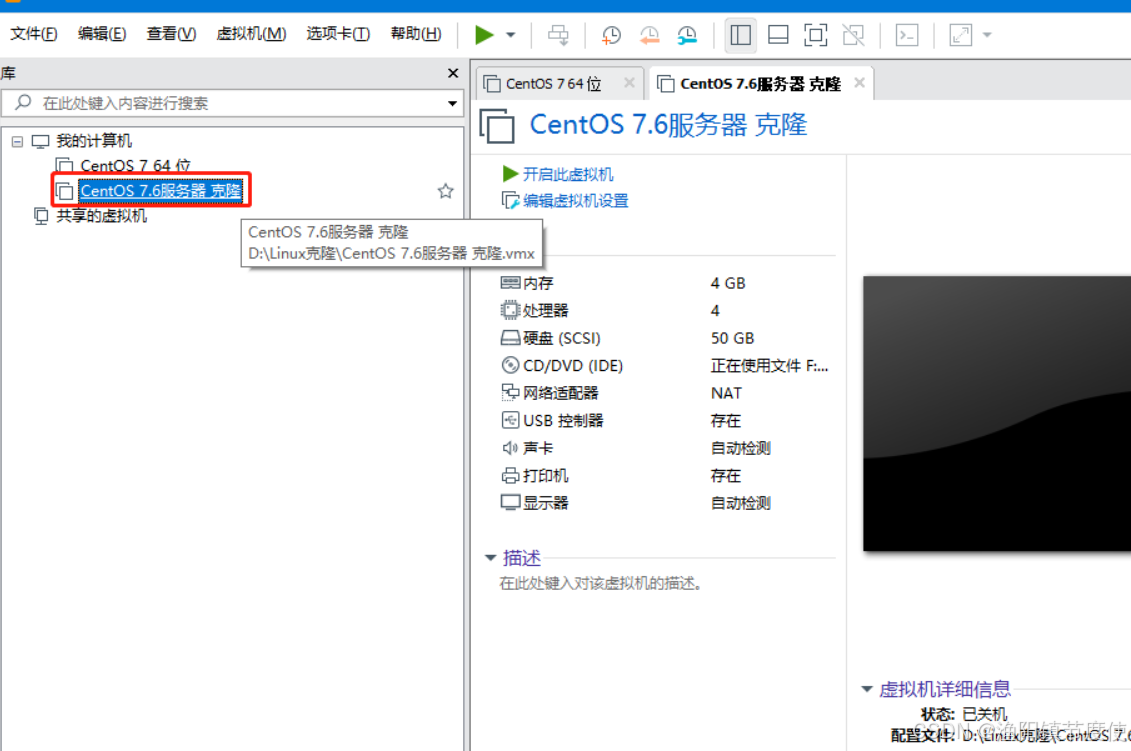1131x751 pixels.
Task: Open the 编辑(E) menu
Action: click(102, 34)
